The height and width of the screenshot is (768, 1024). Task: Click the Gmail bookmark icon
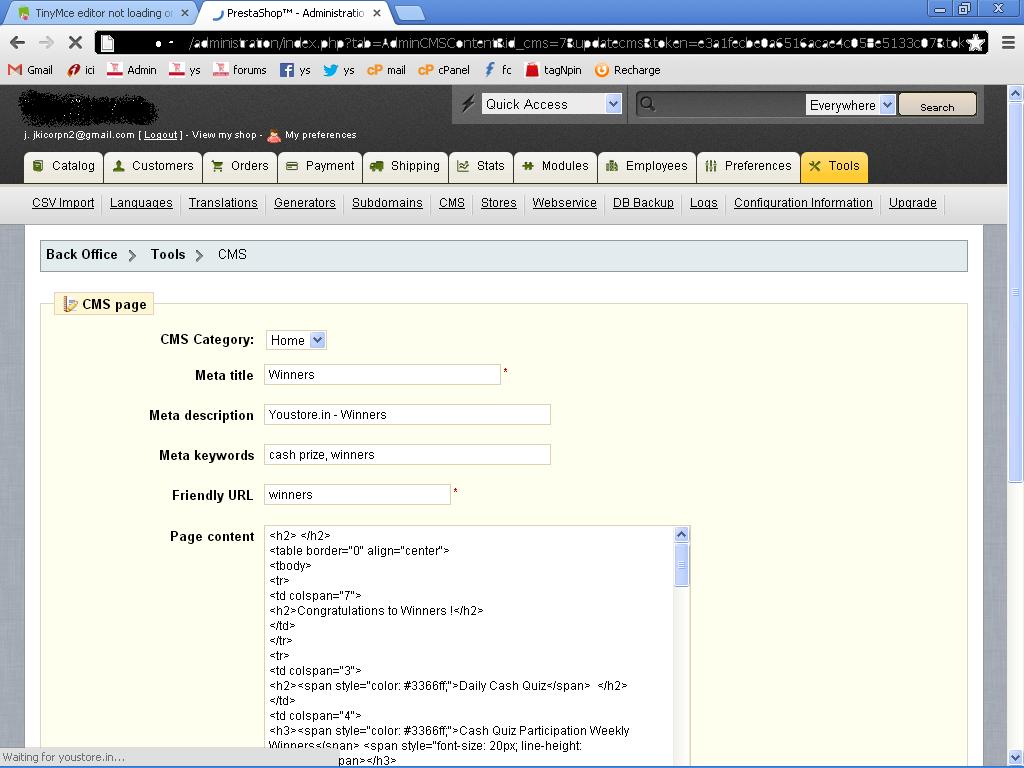(x=15, y=70)
